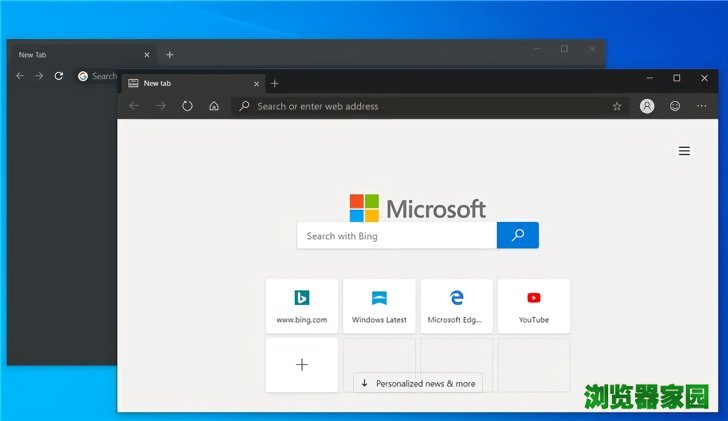Image resolution: width=728 pixels, height=421 pixels.
Task: Click the forward arrow in Edge
Action: click(160, 106)
